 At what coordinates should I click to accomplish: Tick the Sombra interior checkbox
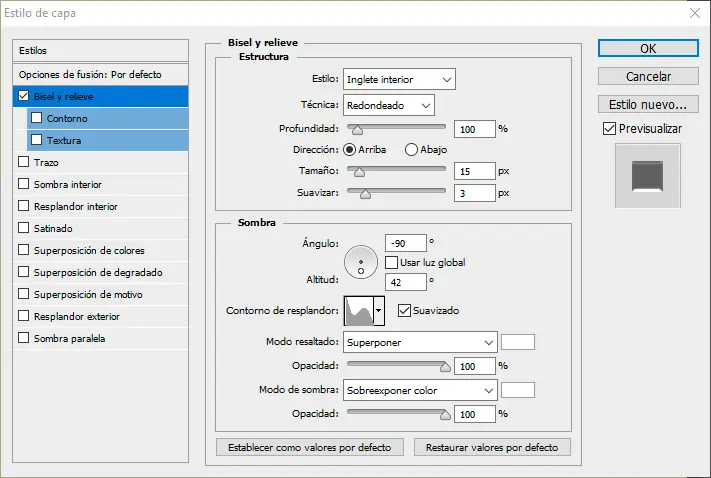[x=24, y=184]
